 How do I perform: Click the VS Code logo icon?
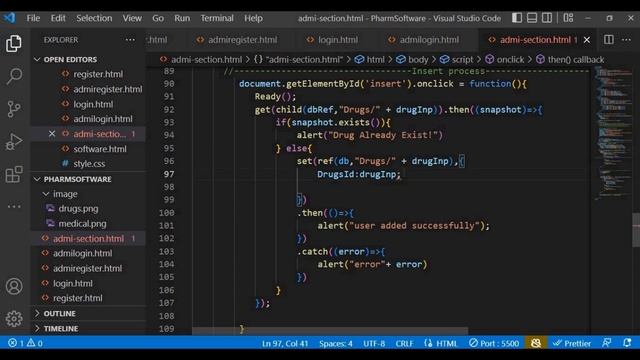(x=9, y=18)
